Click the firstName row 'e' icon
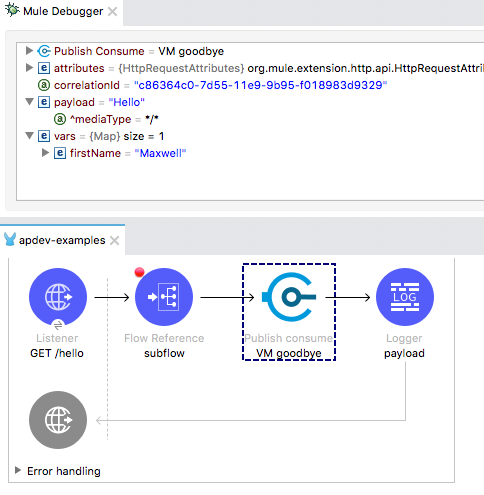484x495 pixels. click(x=60, y=153)
